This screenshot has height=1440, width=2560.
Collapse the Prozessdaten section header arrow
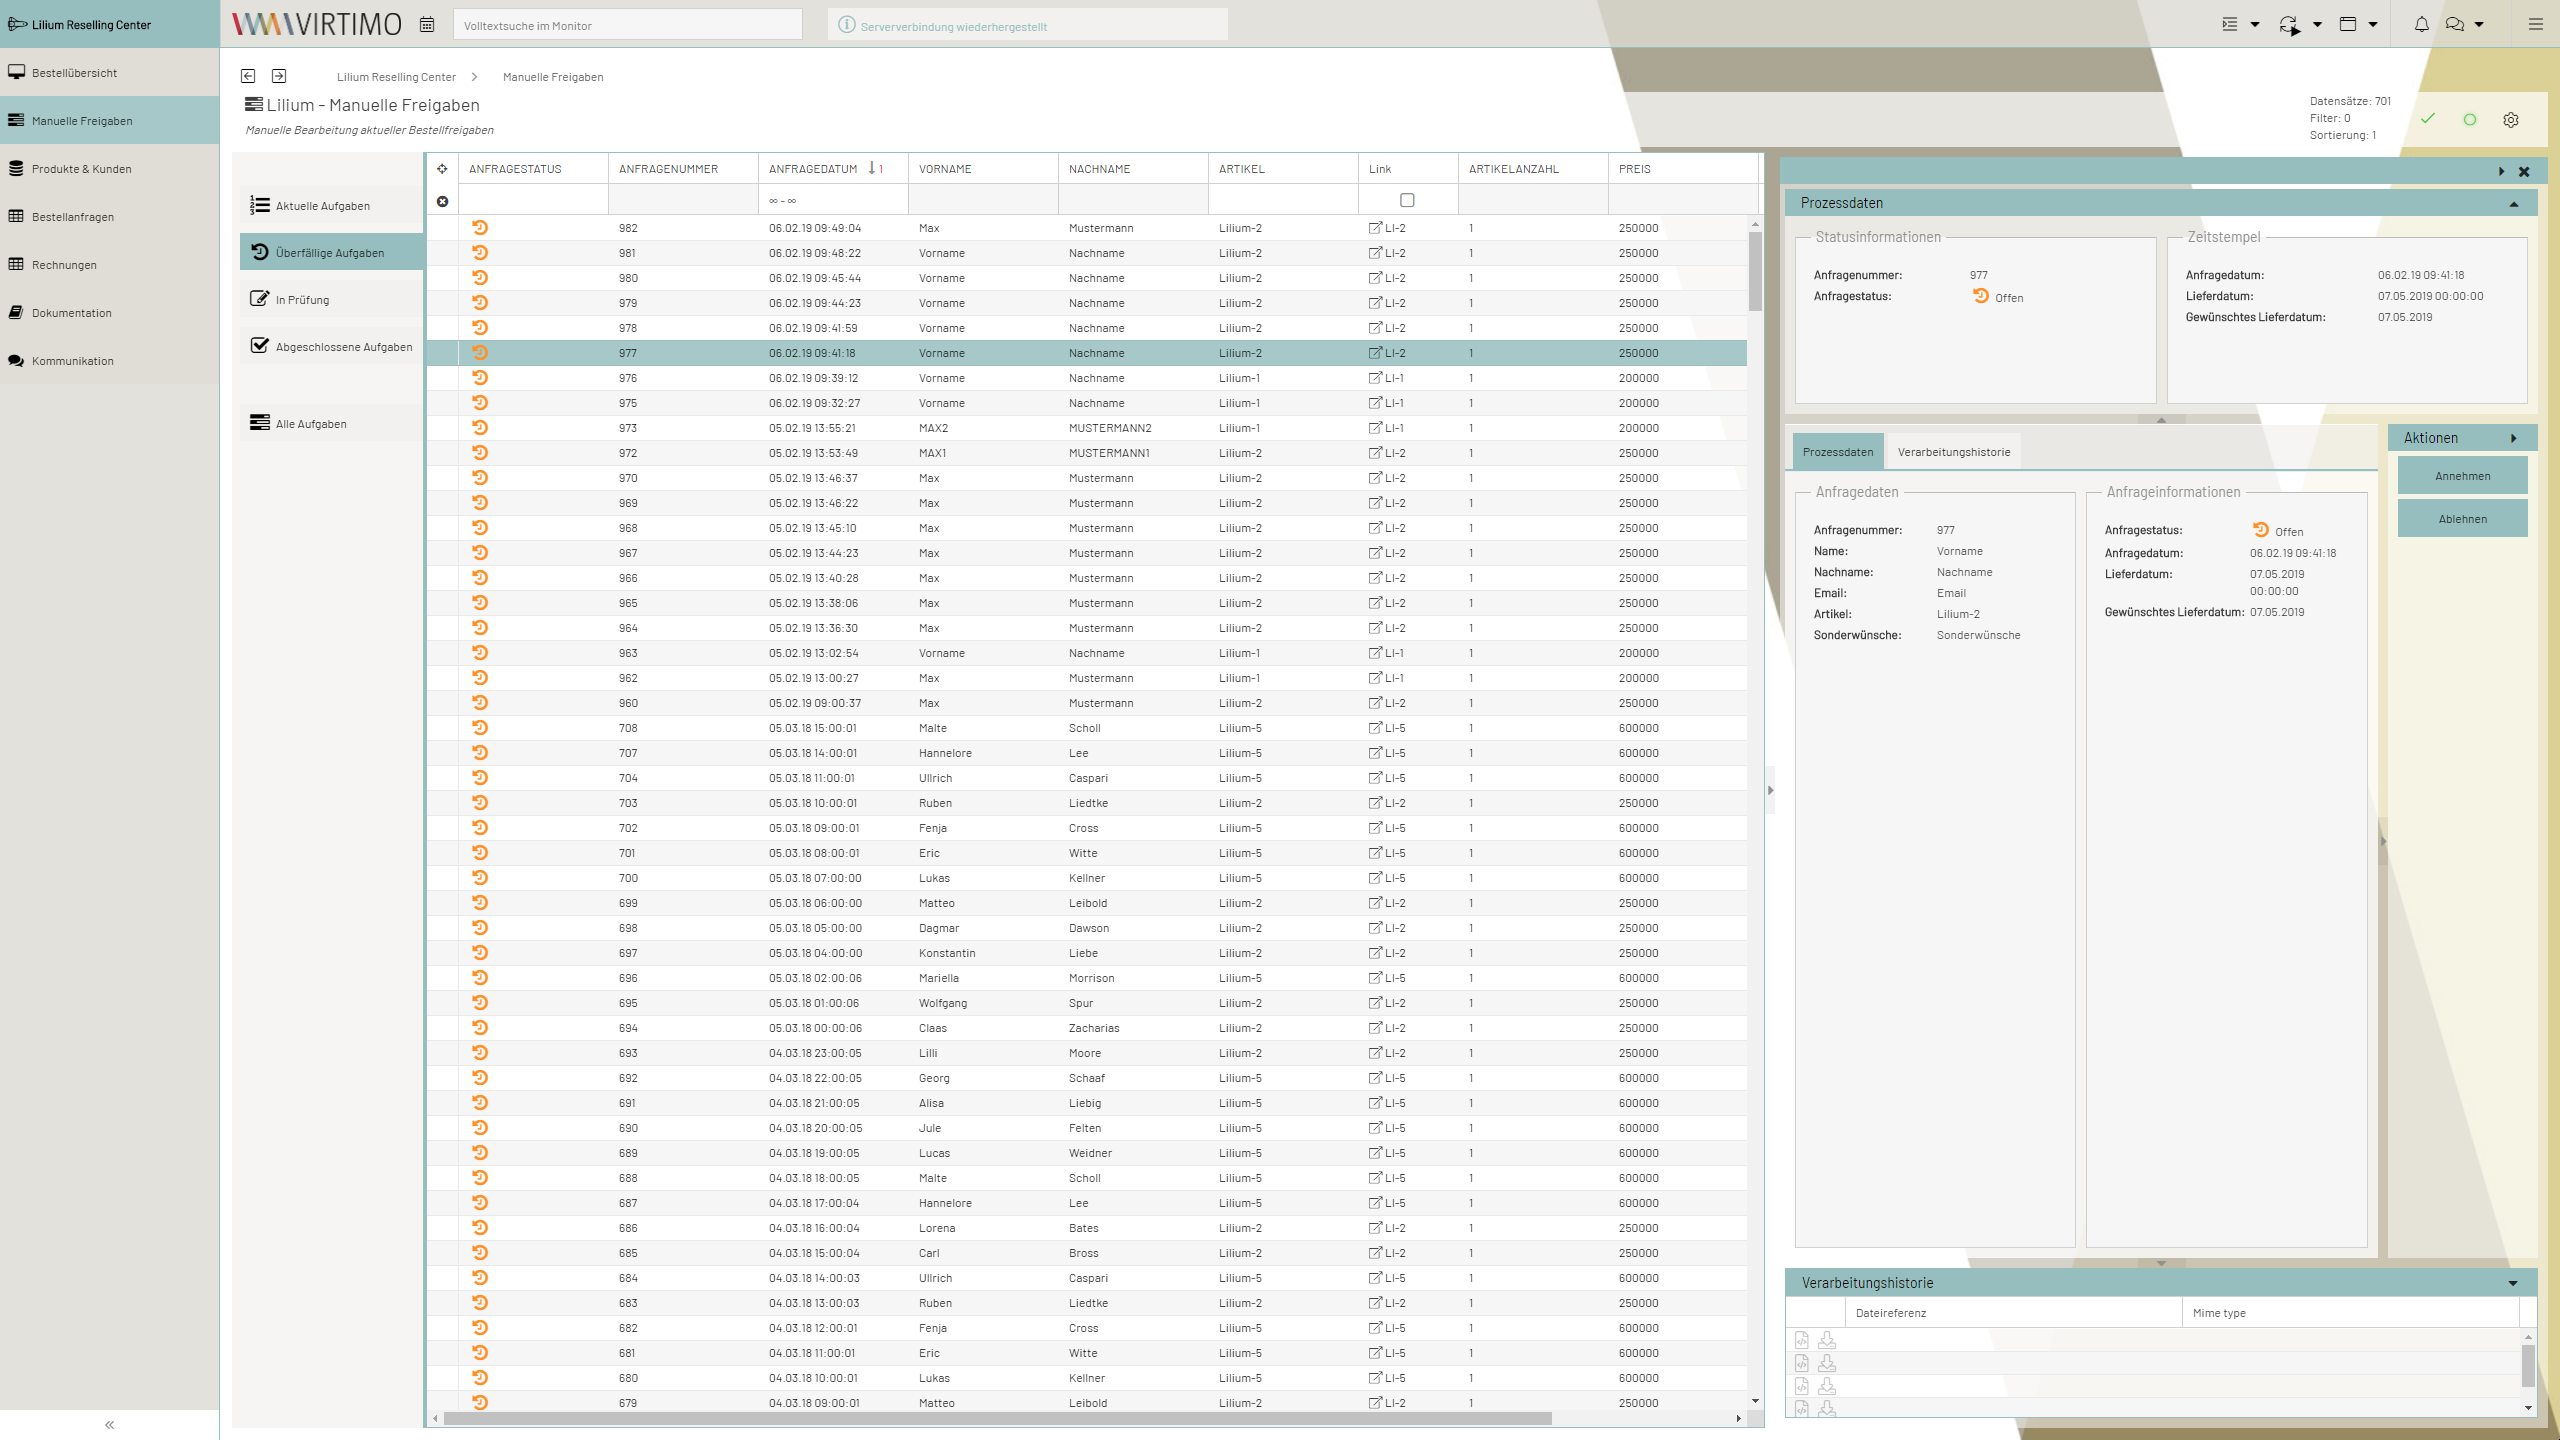pos(2514,204)
